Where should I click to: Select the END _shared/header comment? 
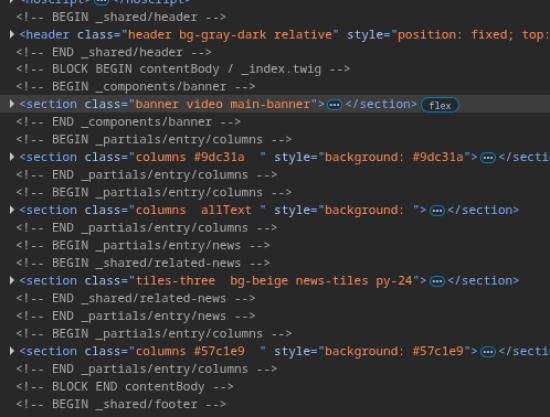point(114,52)
